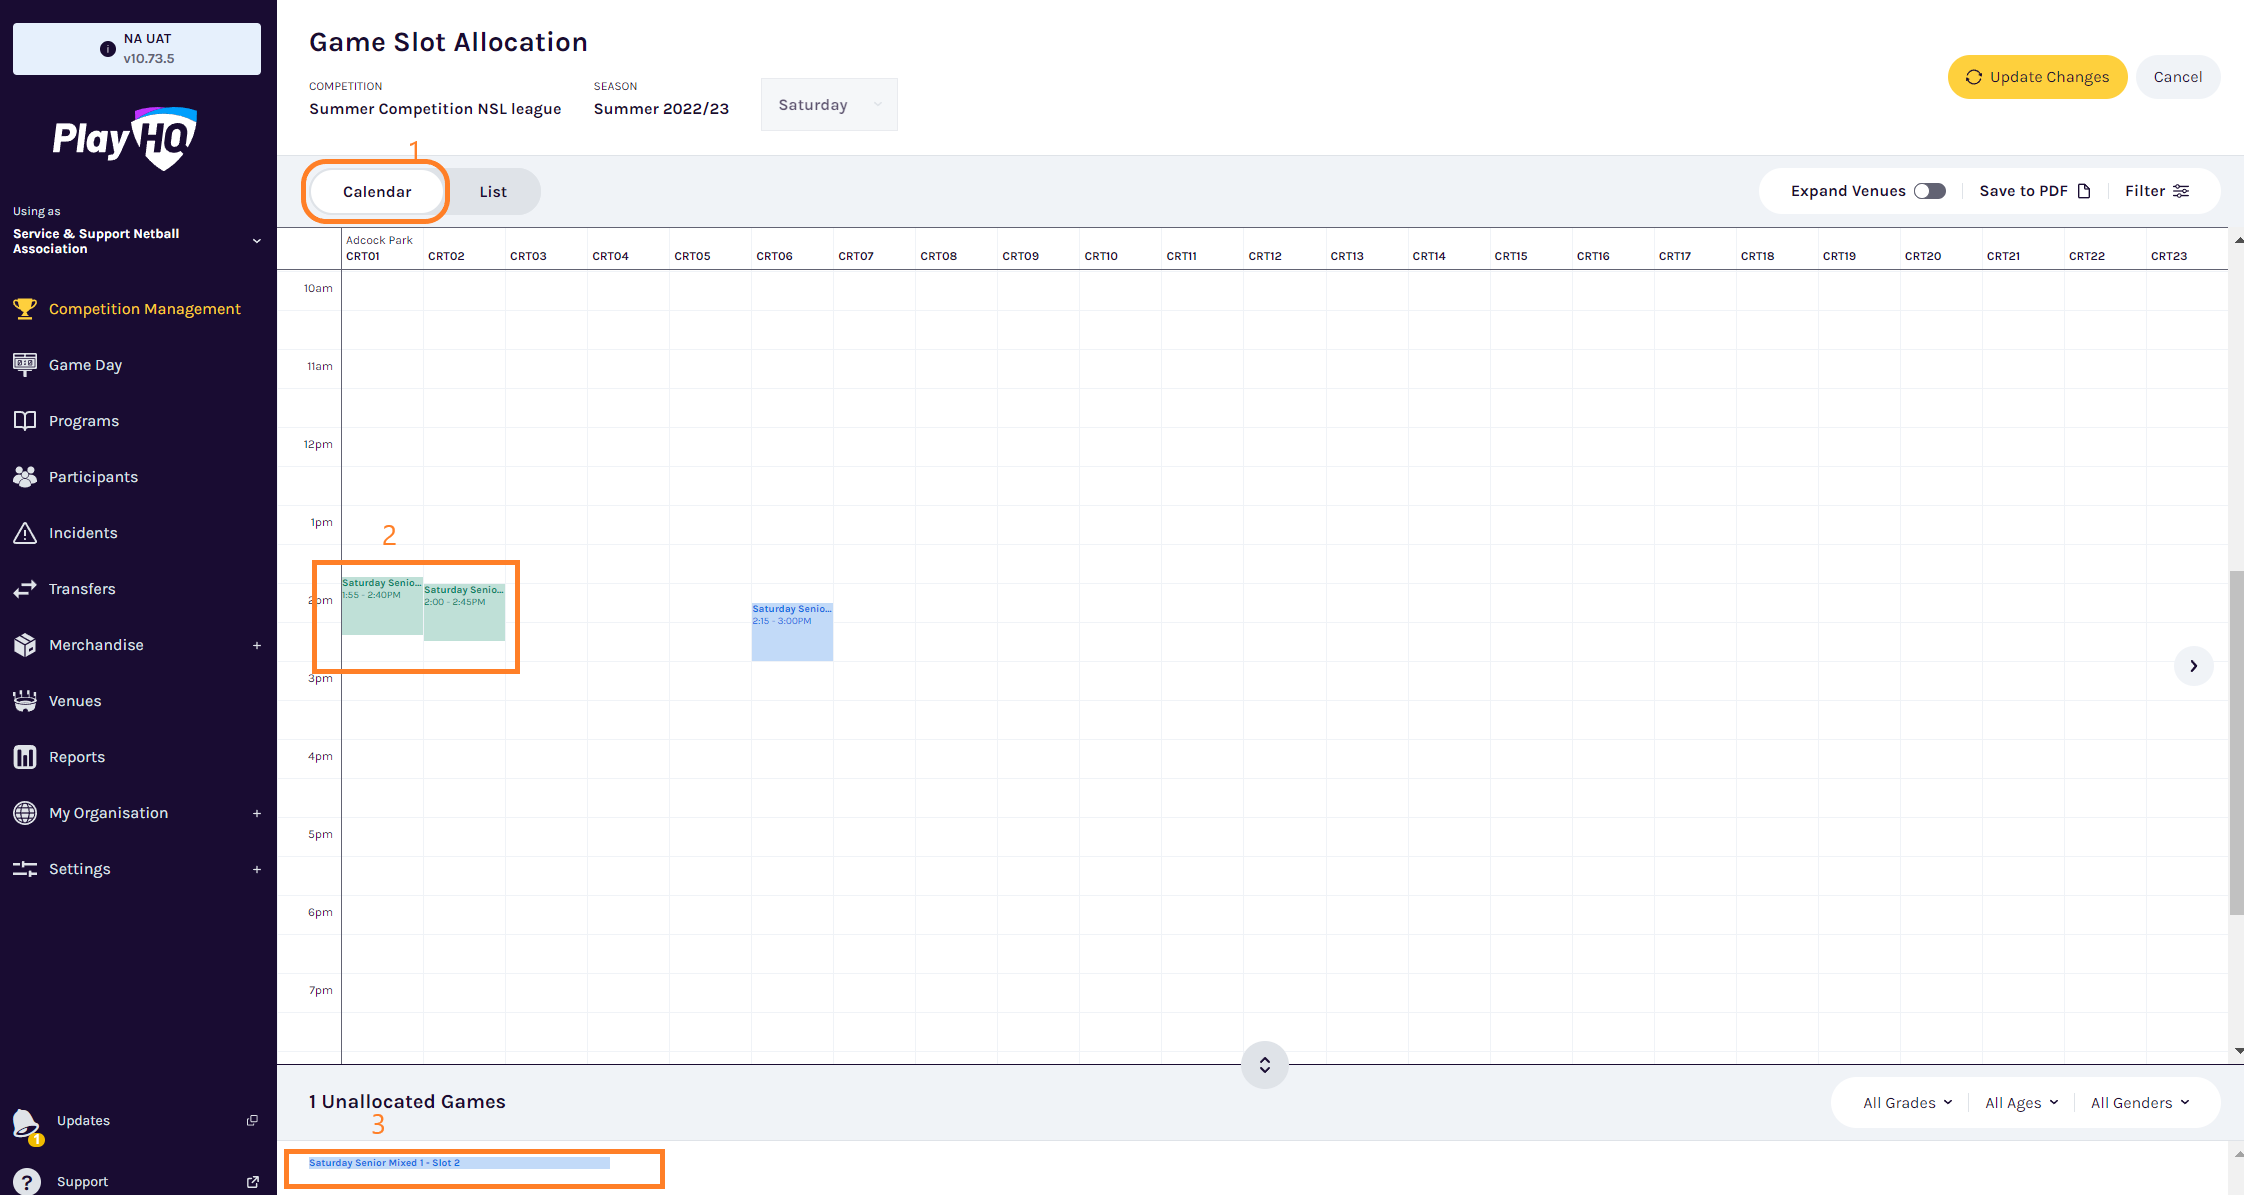Open the All Genders filter dropdown
2244x1195 pixels.
[x=2140, y=1103]
